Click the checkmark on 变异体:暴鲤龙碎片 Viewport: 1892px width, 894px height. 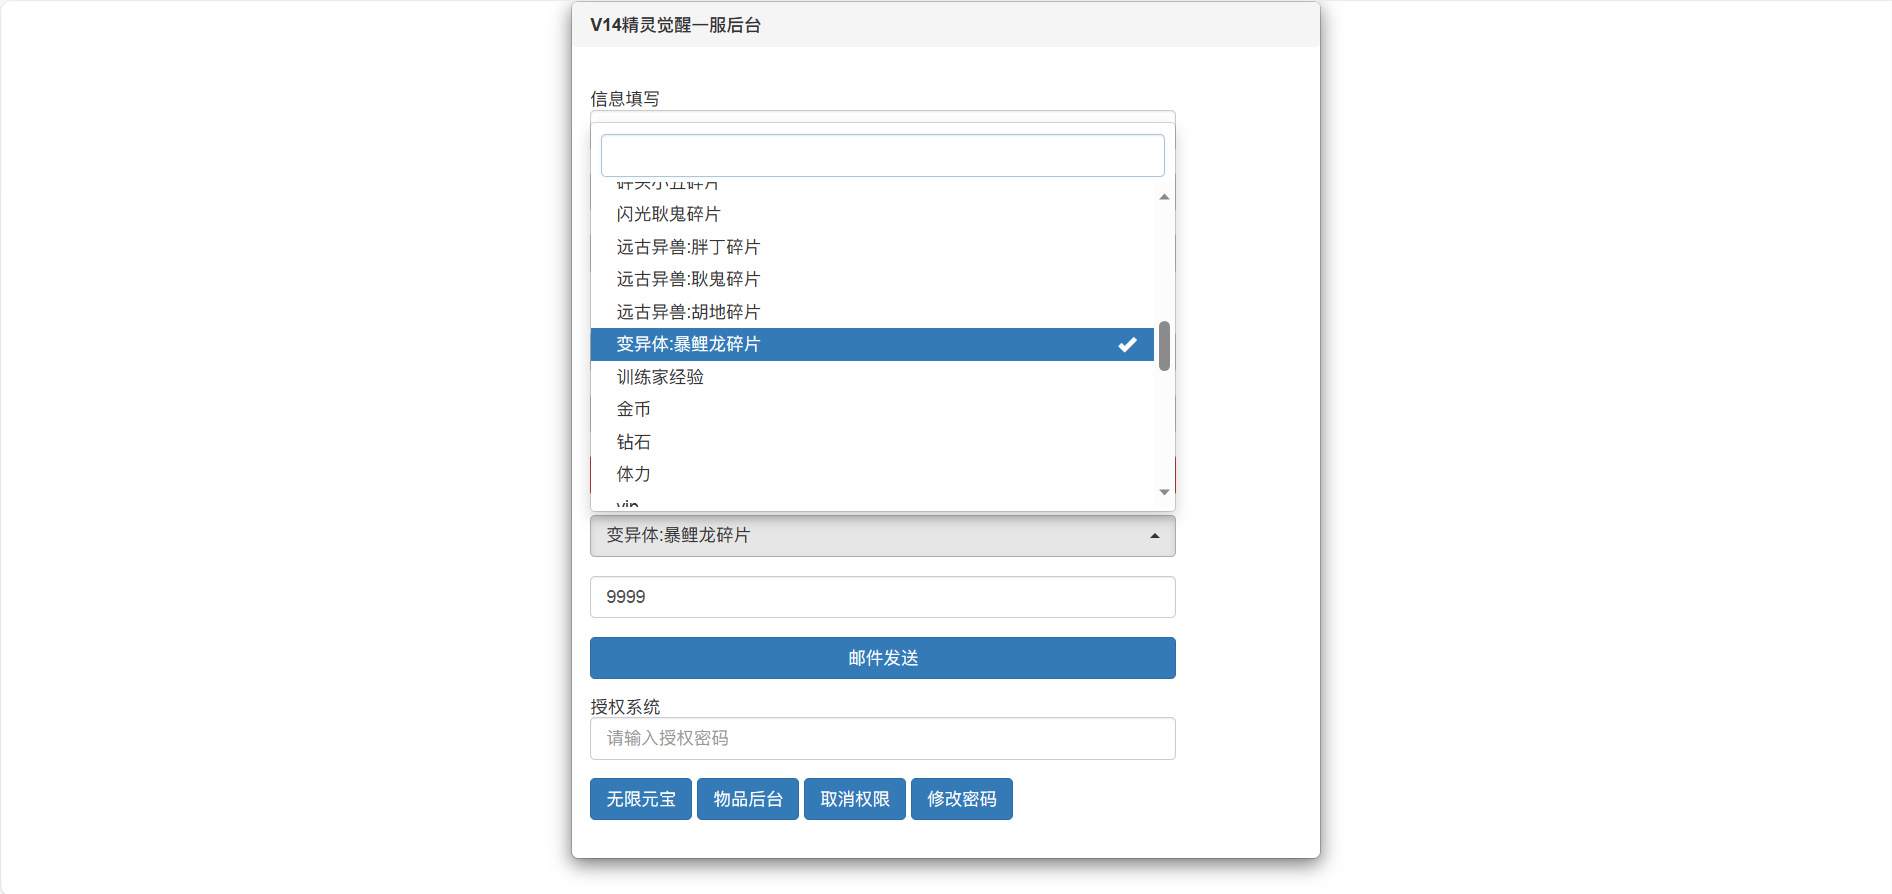pyautogui.click(x=1127, y=345)
